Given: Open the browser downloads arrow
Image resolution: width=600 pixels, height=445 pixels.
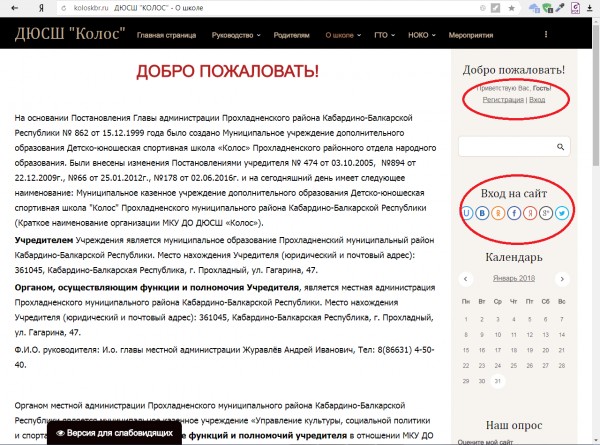Looking at the screenshot, I should click(590, 8).
